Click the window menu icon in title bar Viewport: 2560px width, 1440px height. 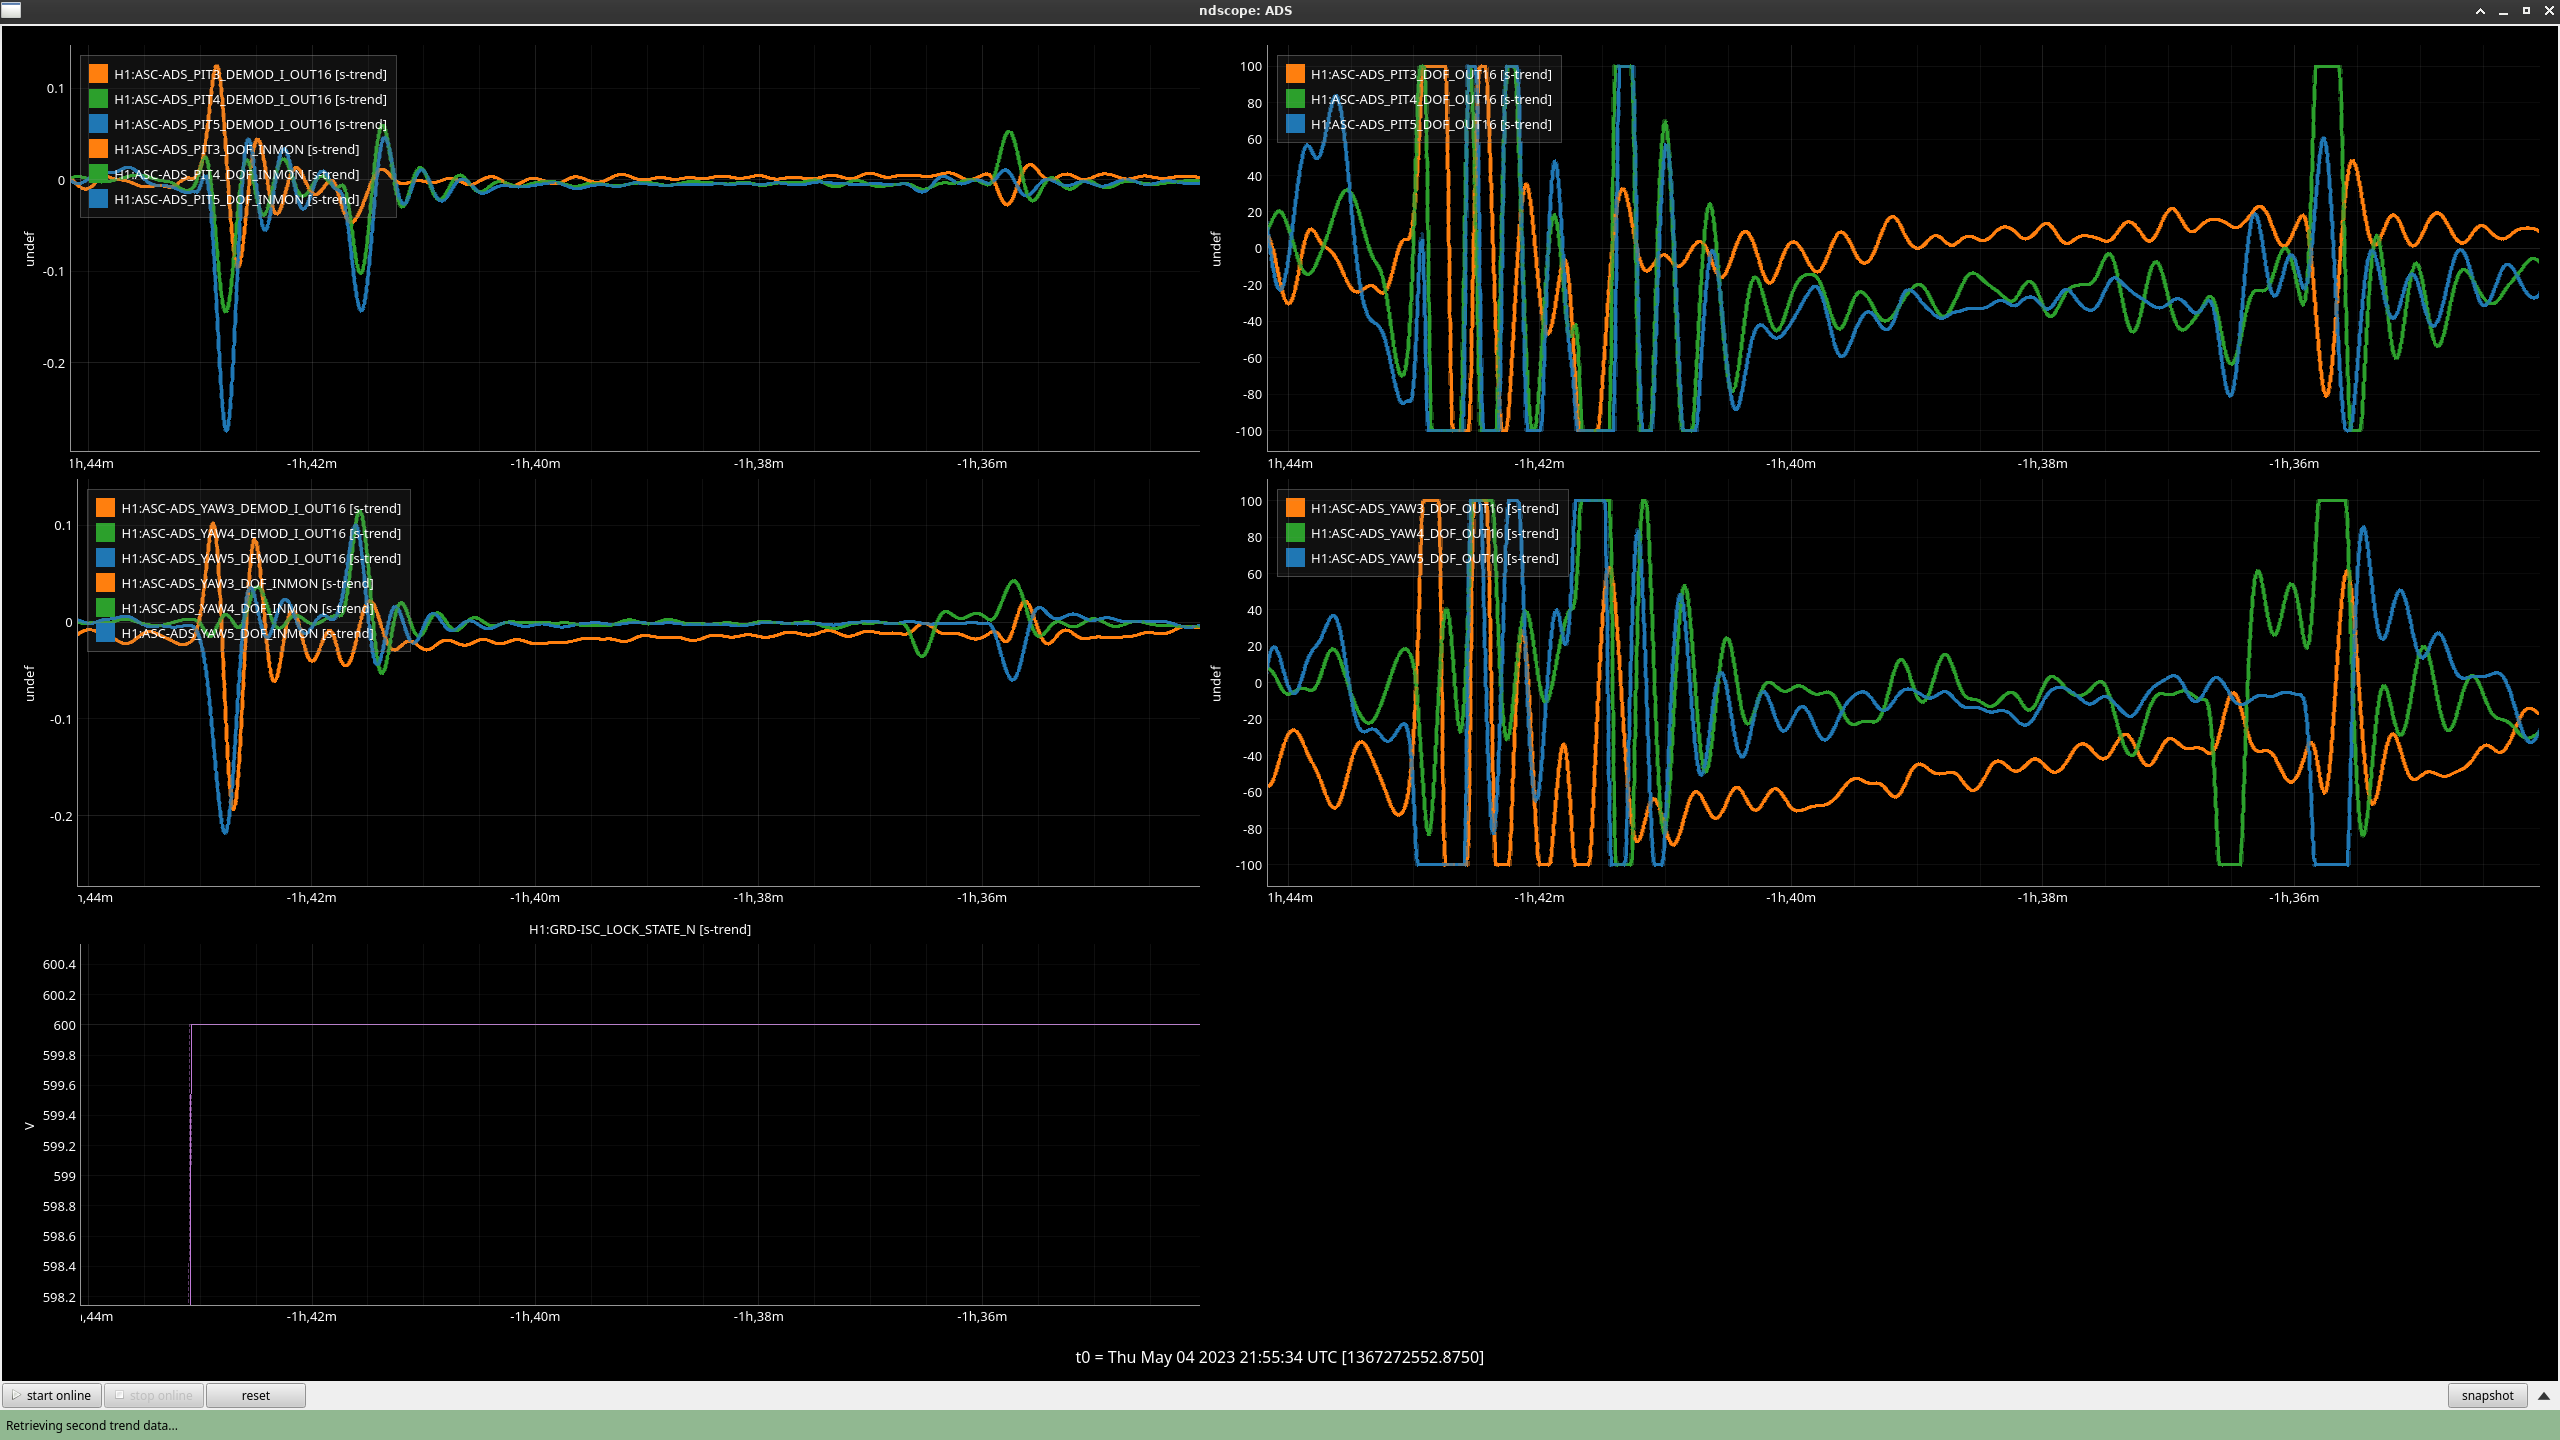coord(11,10)
